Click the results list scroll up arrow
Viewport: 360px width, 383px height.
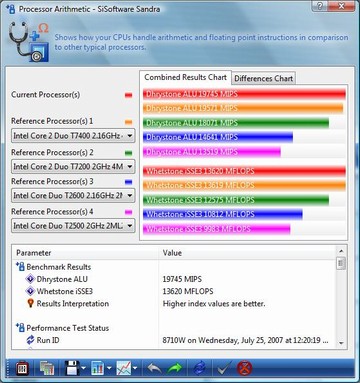click(341, 251)
